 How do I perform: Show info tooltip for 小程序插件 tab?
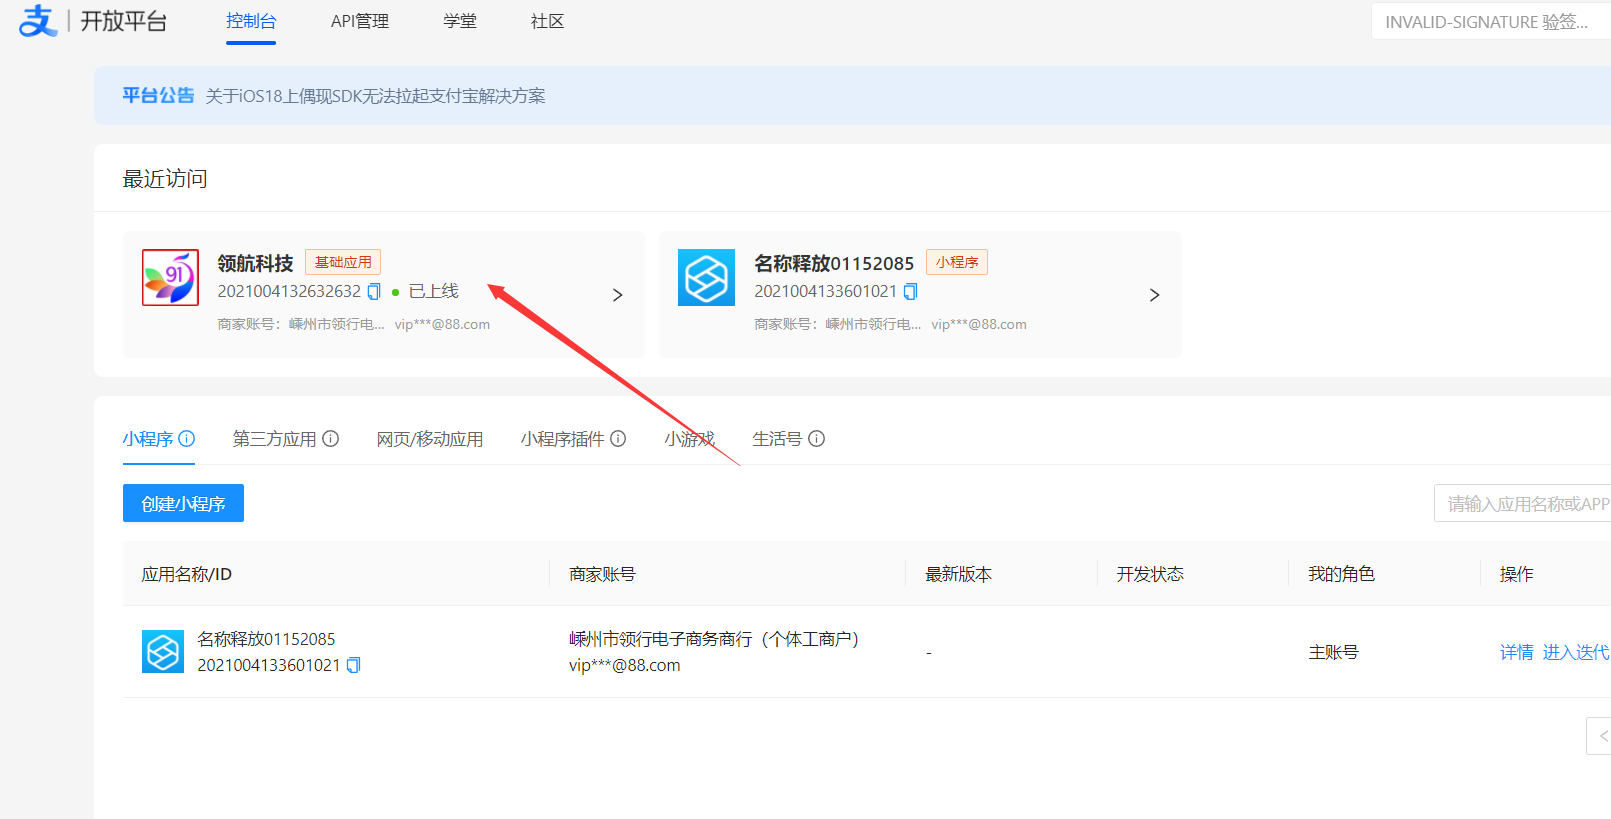[x=618, y=438]
